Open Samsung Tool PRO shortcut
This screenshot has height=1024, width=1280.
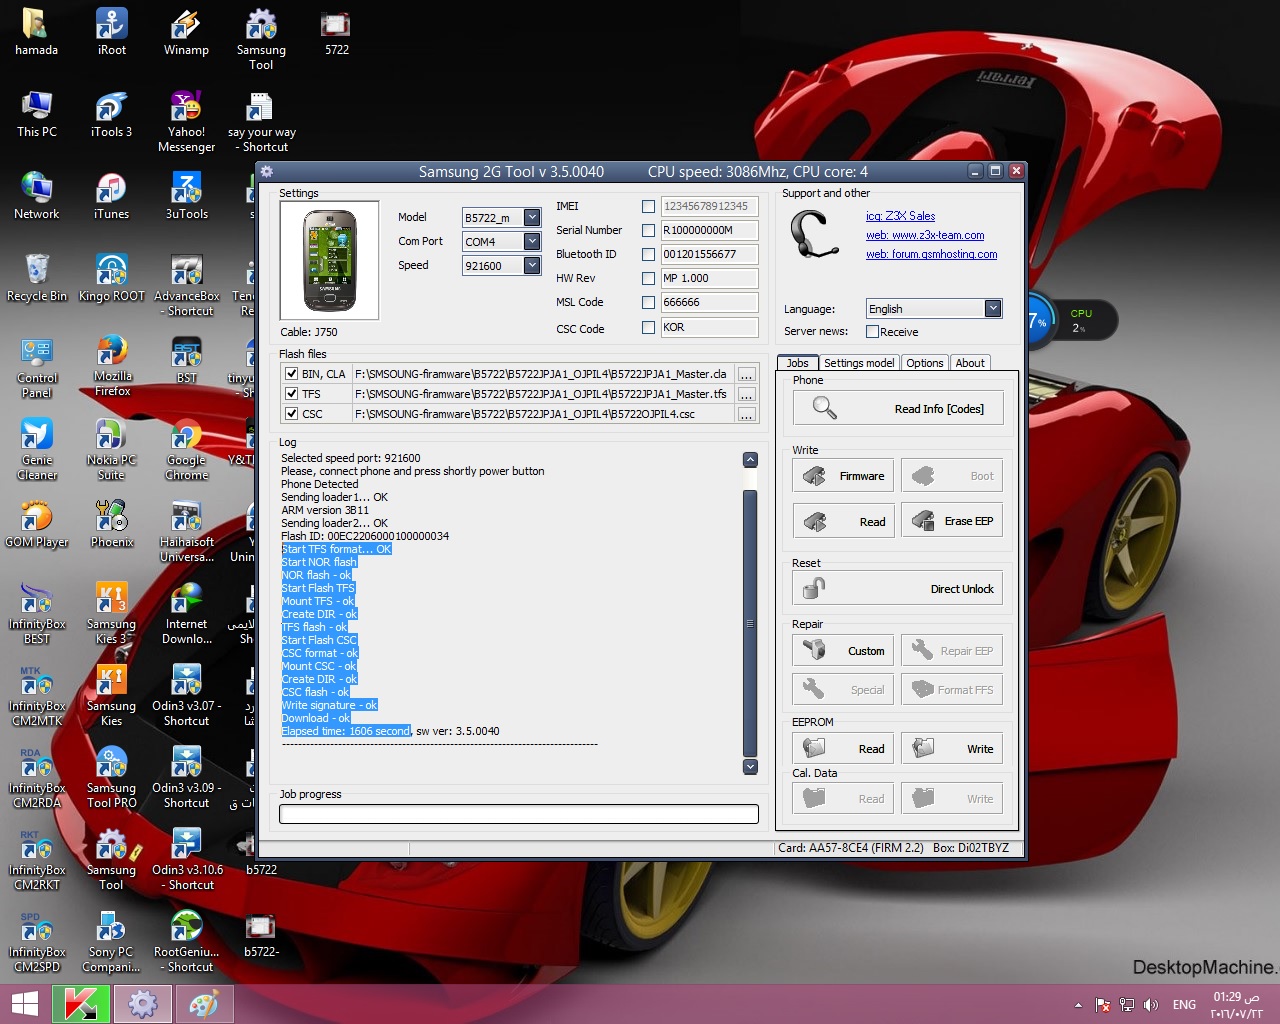111,777
